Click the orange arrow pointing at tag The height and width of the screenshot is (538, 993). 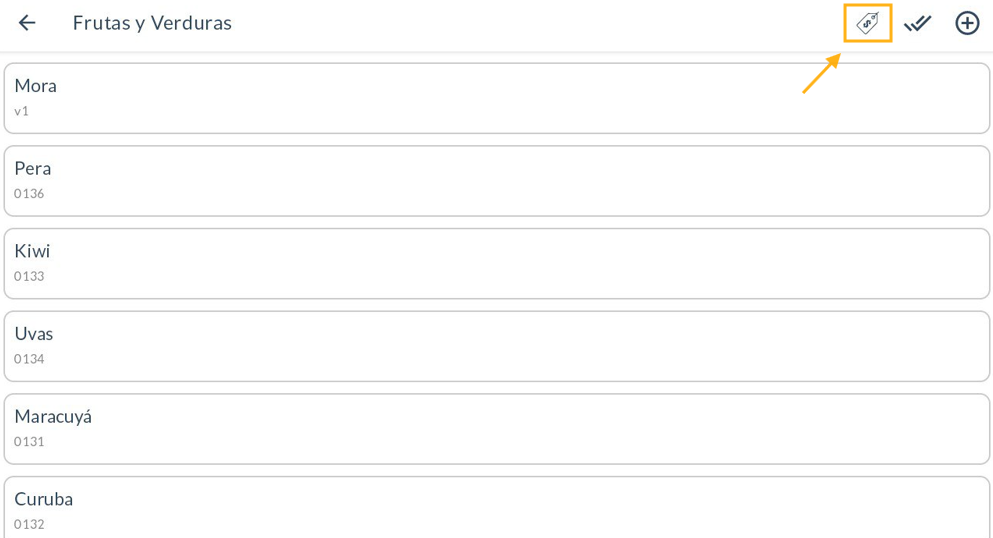point(821,73)
